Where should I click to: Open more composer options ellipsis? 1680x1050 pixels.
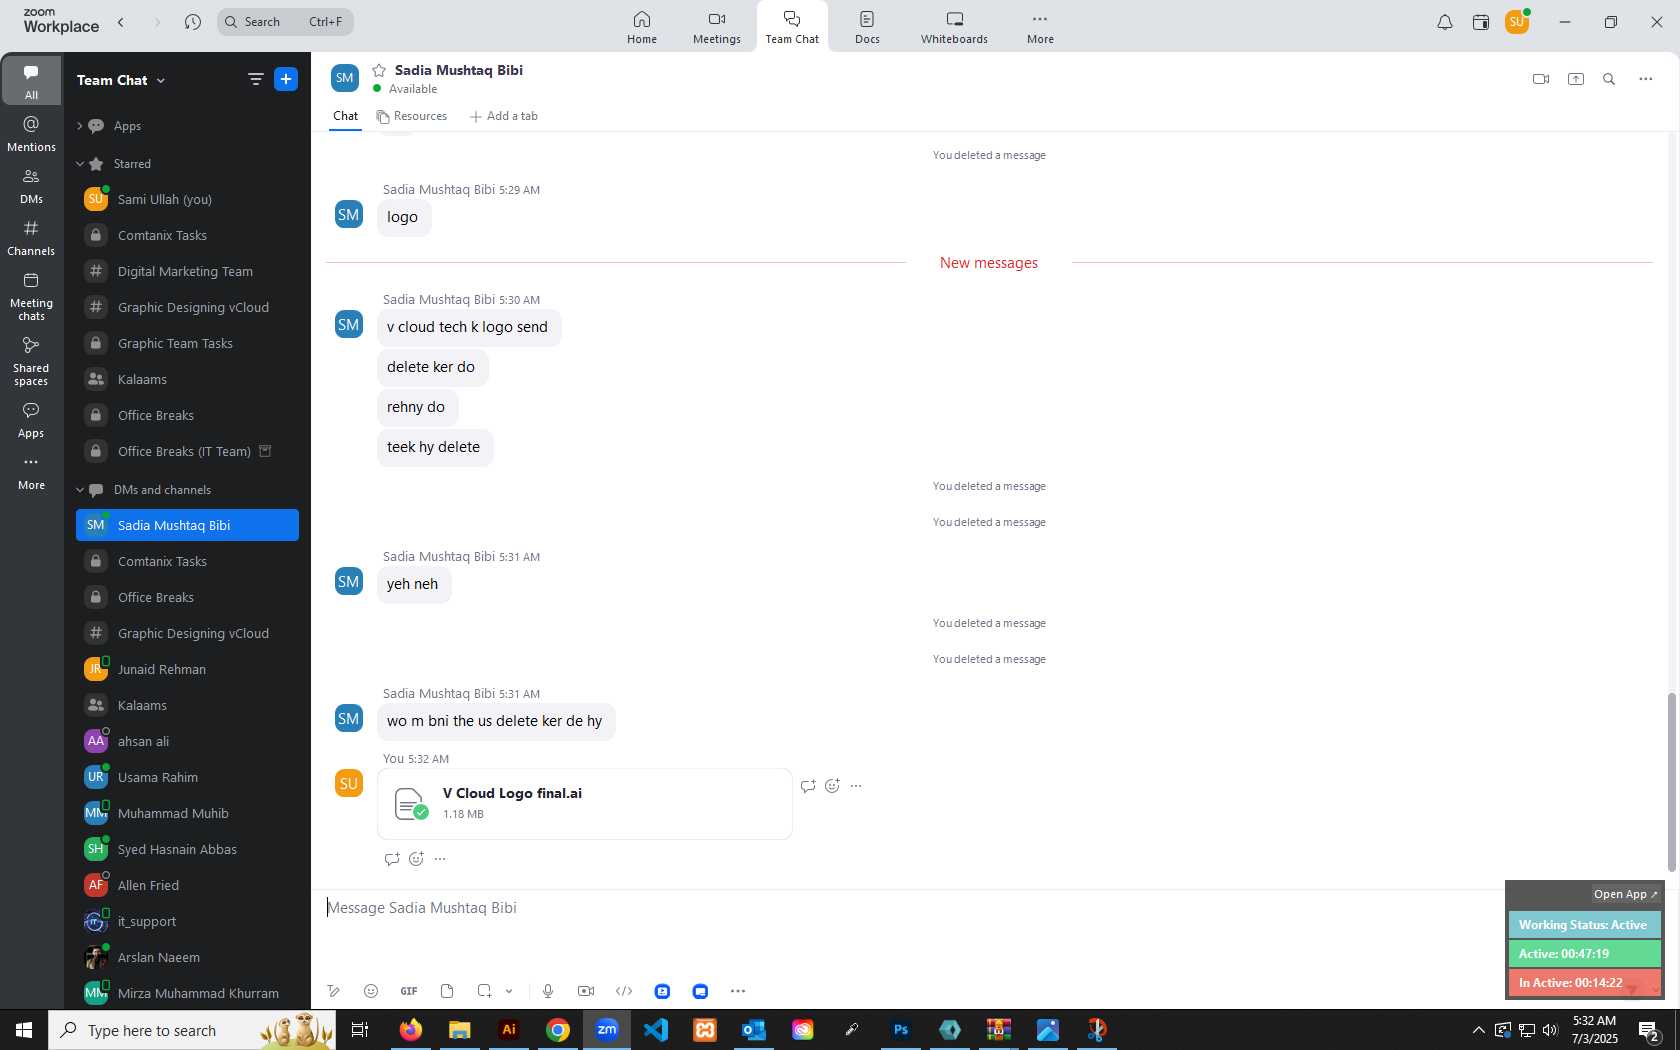coord(738,991)
